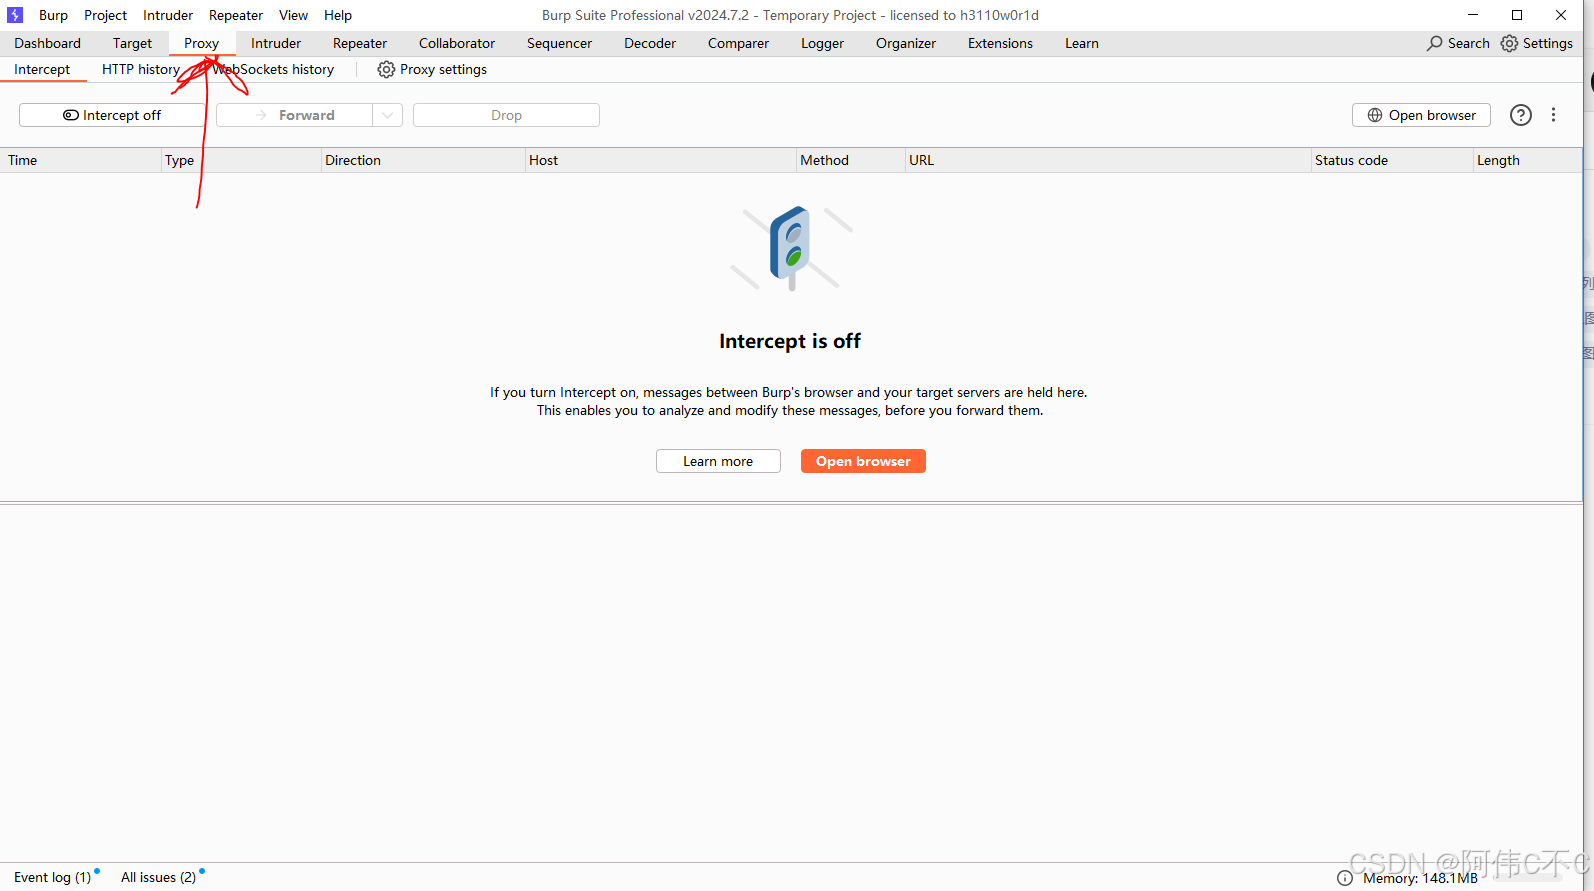The height and width of the screenshot is (891, 1594).
Task: Click the Learn more button
Action: point(718,461)
